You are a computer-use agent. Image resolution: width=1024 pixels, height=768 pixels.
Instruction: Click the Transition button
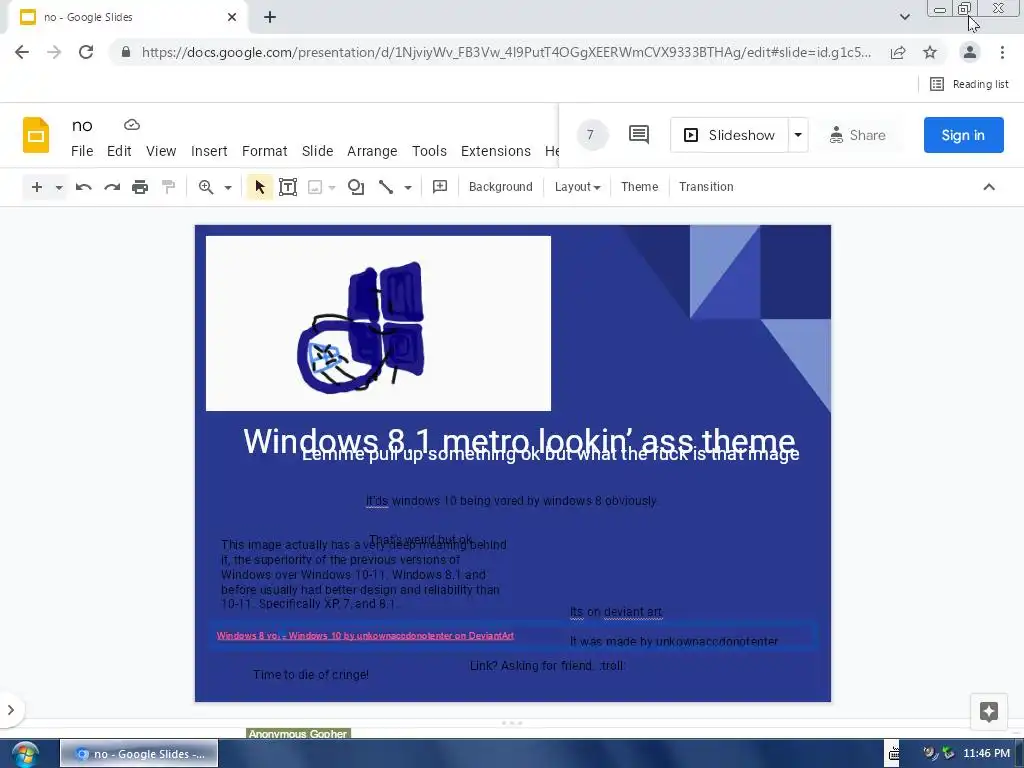pos(706,187)
